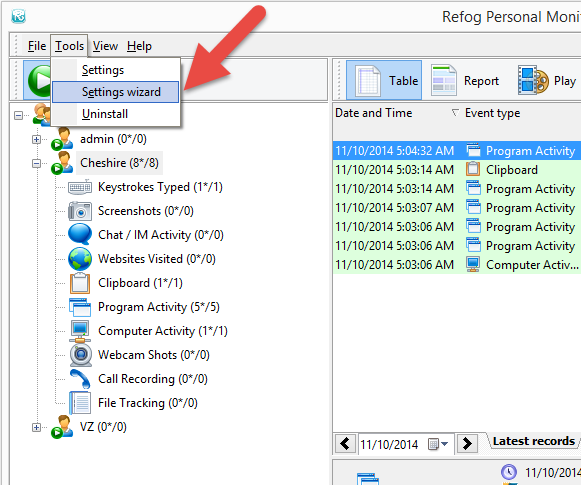Go to the next date

[x=467, y=443]
